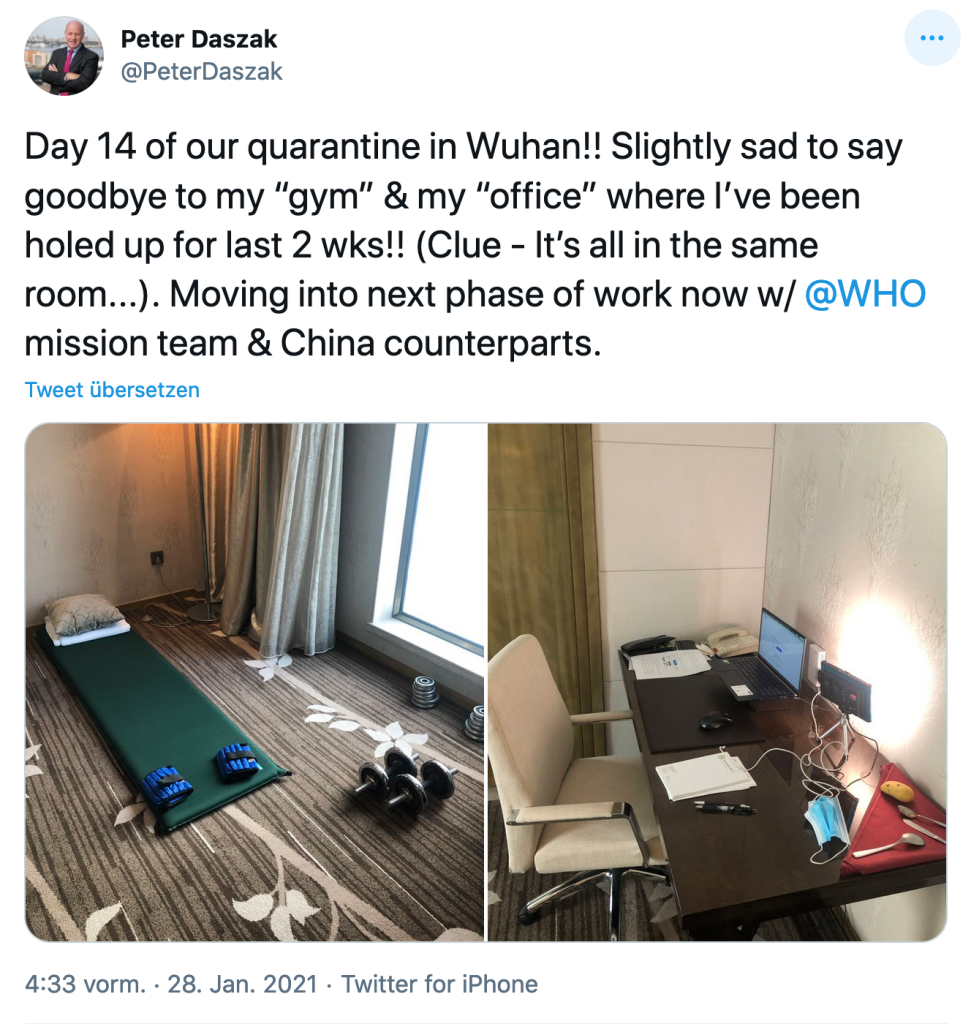Click the blue ankle weights in photo
The width and height of the screenshot is (971, 1024).
click(x=200, y=771)
